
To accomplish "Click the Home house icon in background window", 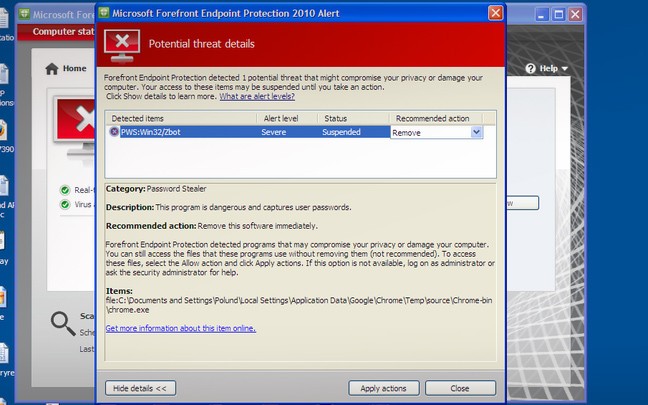I will click(x=52, y=69).
